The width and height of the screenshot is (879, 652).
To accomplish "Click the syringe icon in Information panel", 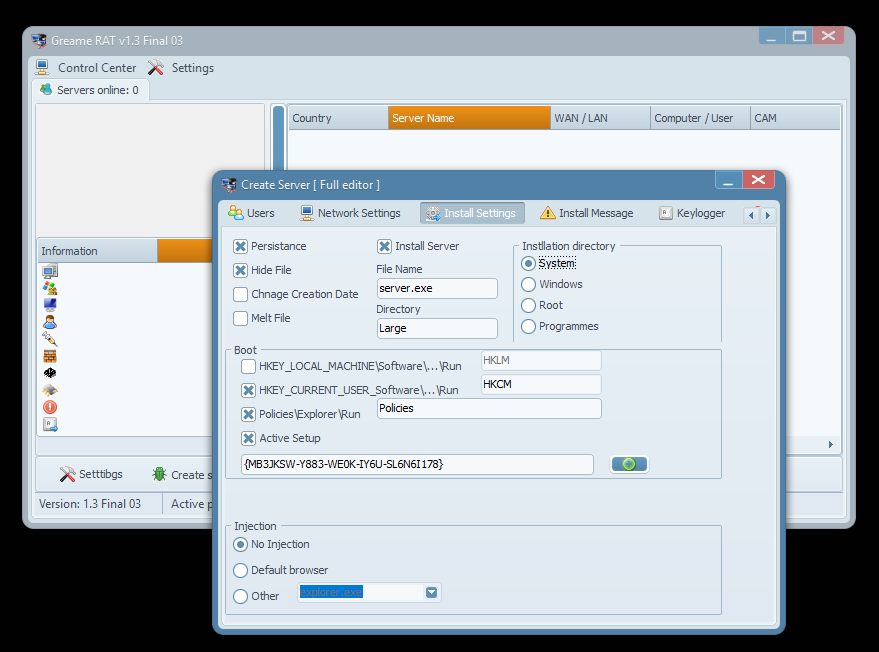I will click(50, 339).
